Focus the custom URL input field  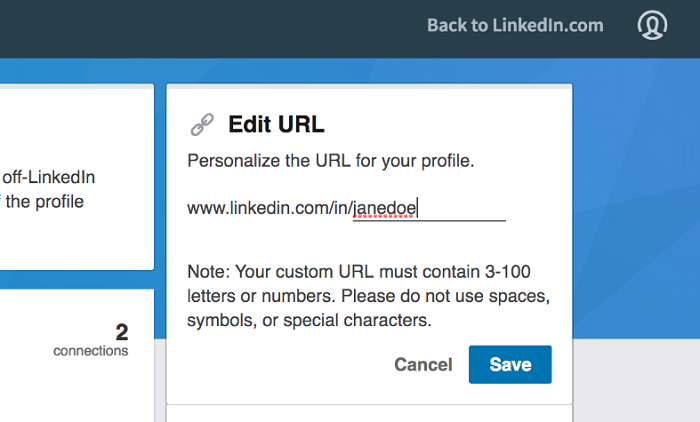point(460,208)
